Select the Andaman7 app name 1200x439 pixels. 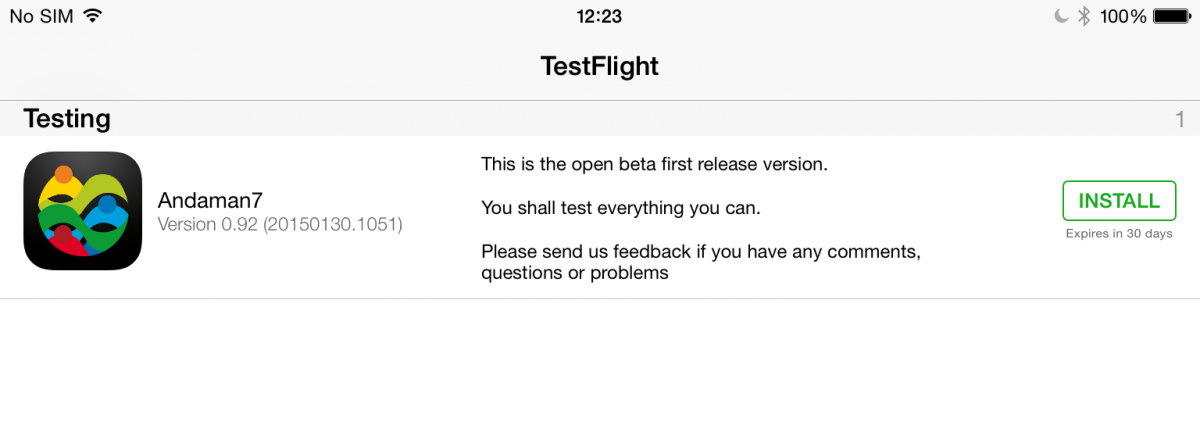tap(210, 201)
